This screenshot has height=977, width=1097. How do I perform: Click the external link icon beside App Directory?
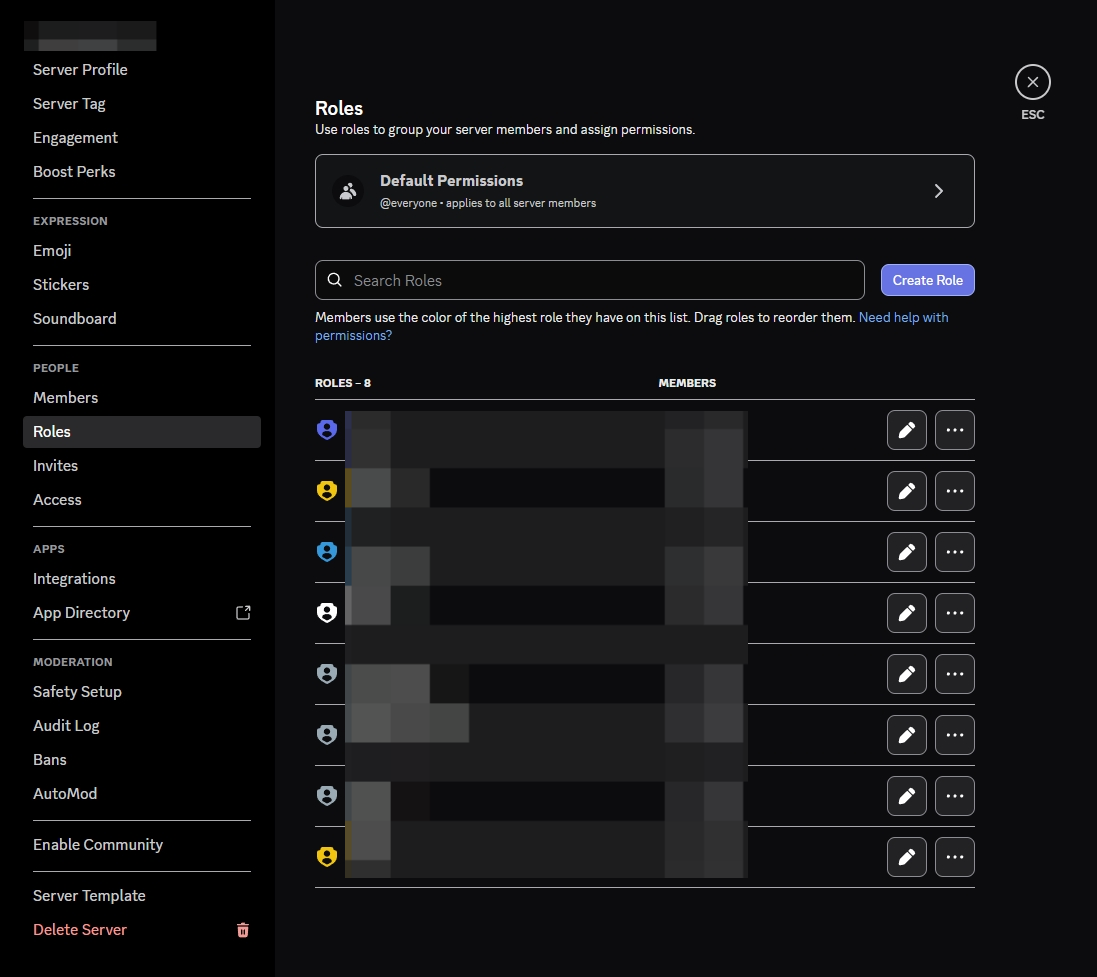[243, 613]
